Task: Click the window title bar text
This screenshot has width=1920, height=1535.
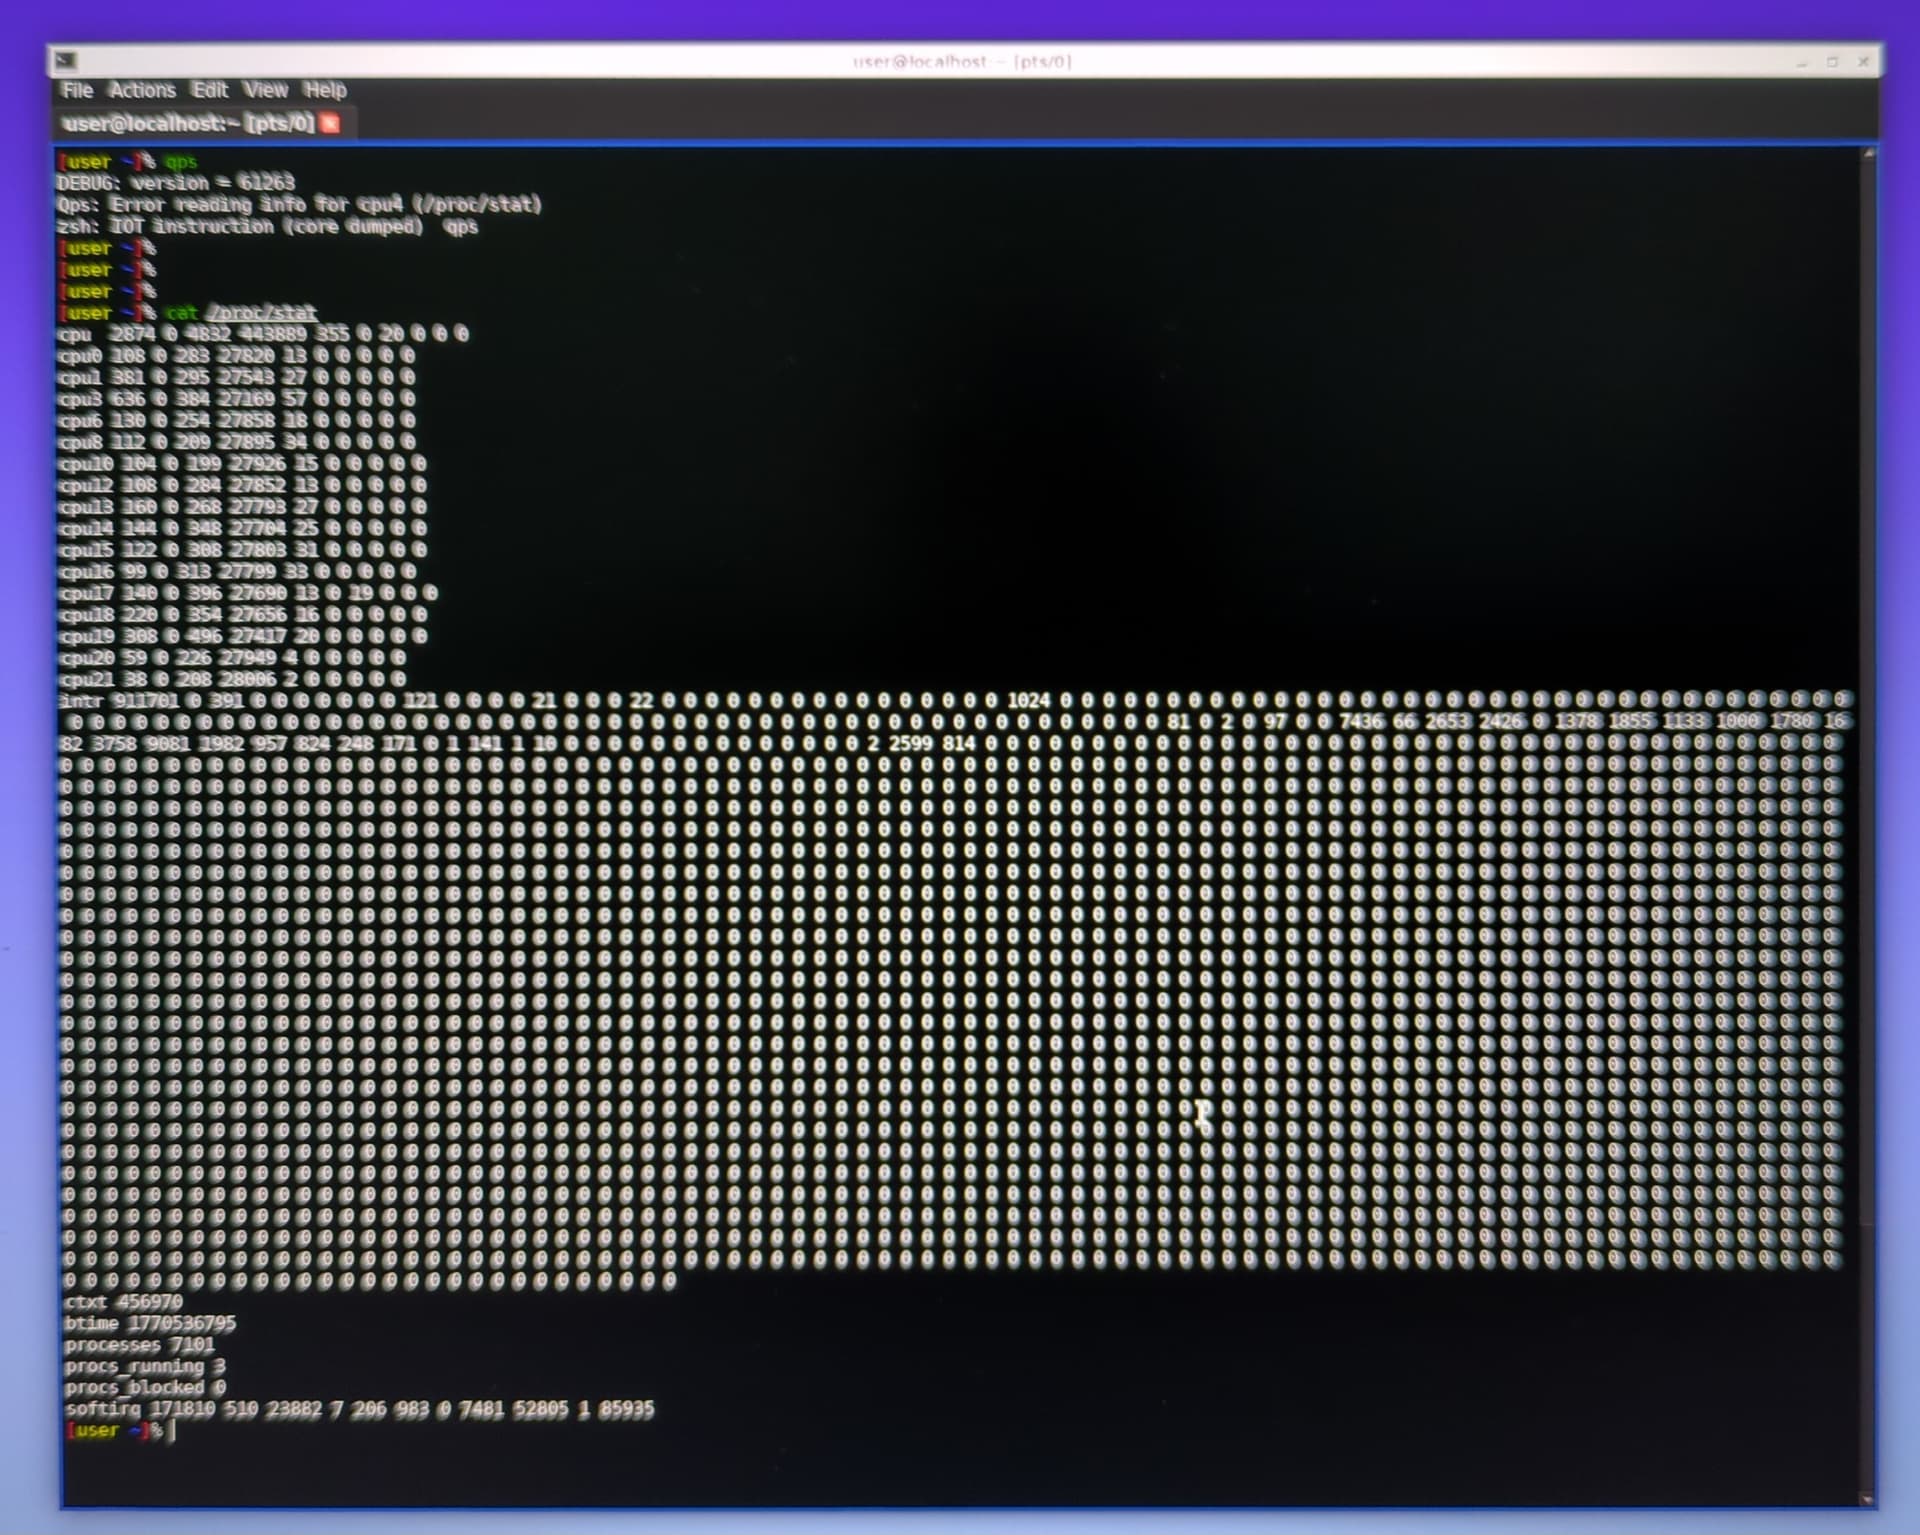Action: click(x=960, y=62)
